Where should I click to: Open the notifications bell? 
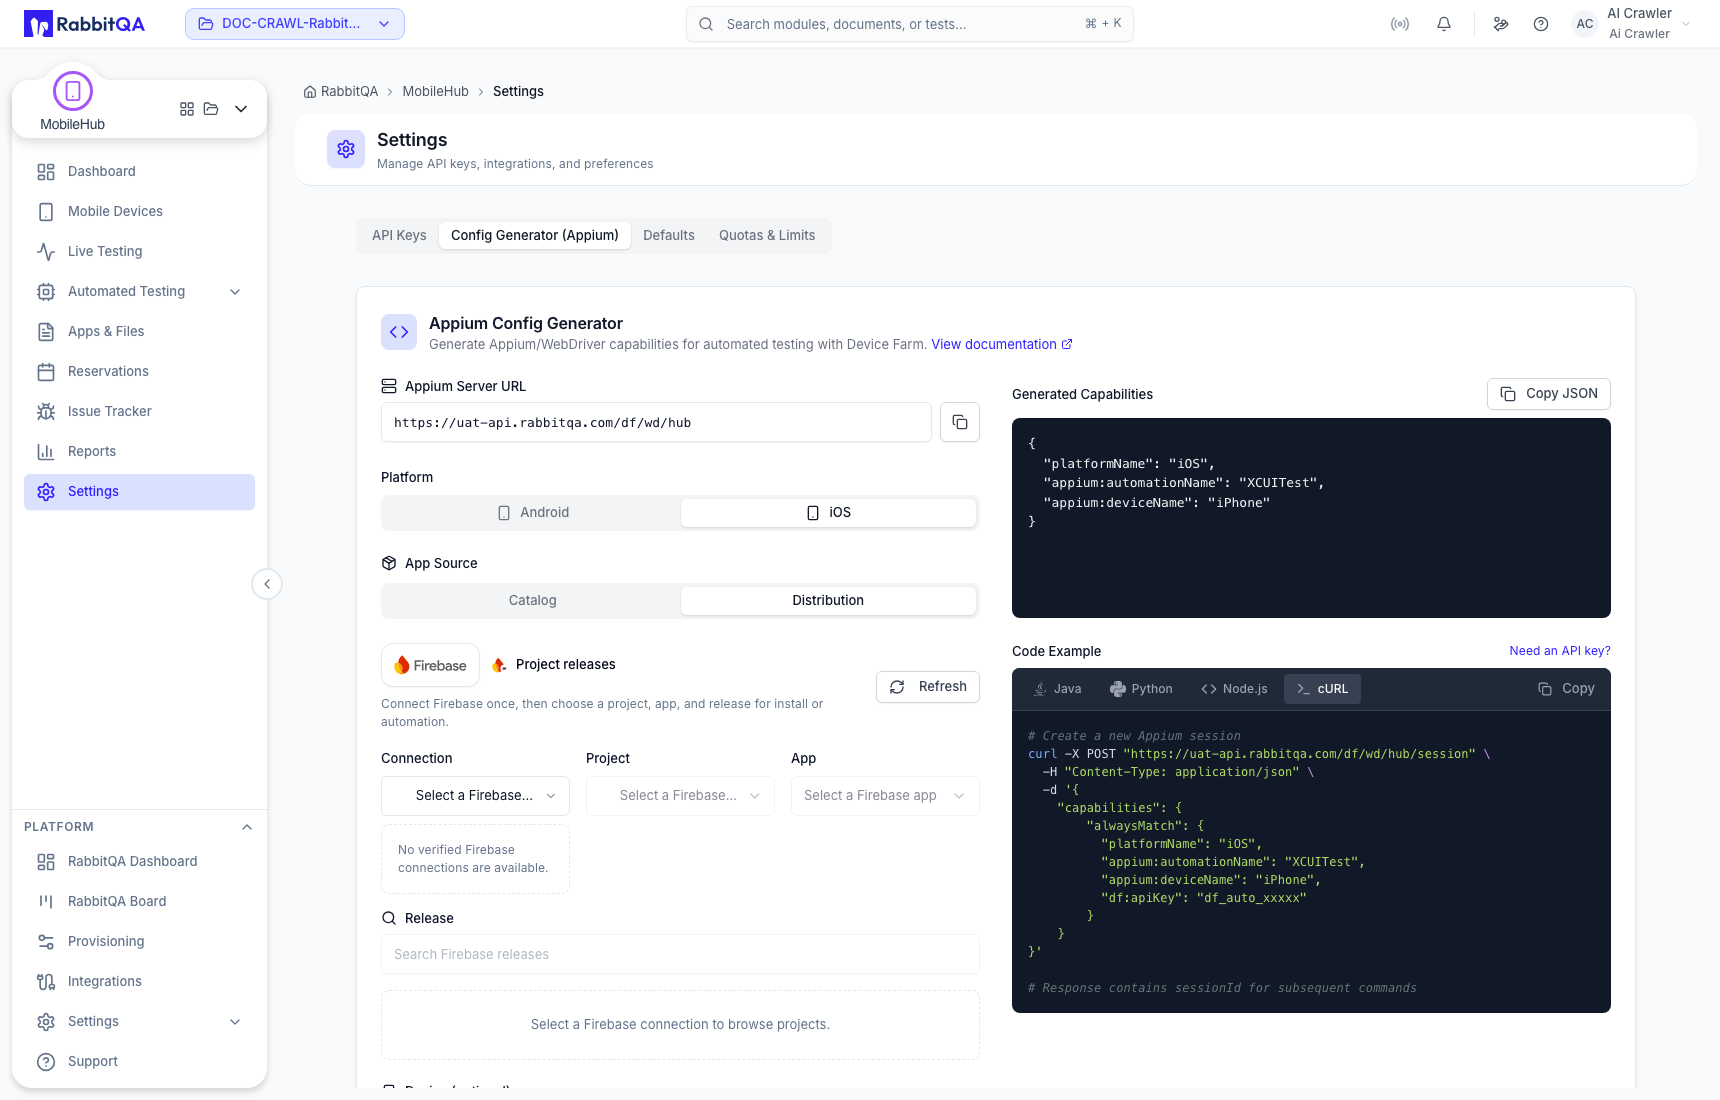click(x=1444, y=24)
